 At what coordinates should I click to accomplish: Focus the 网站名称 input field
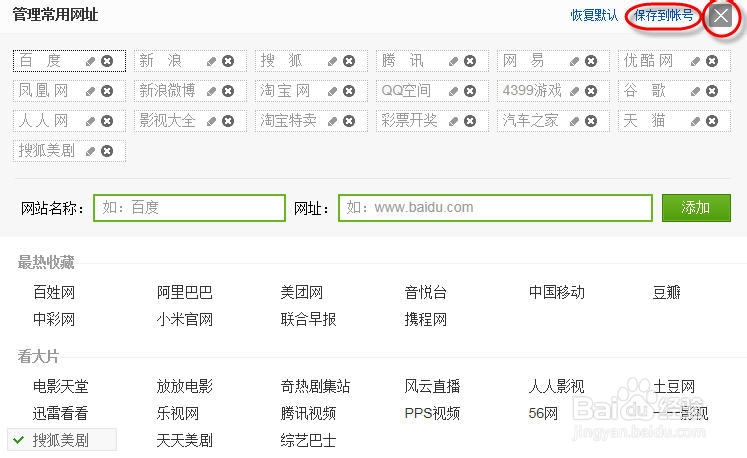point(190,208)
